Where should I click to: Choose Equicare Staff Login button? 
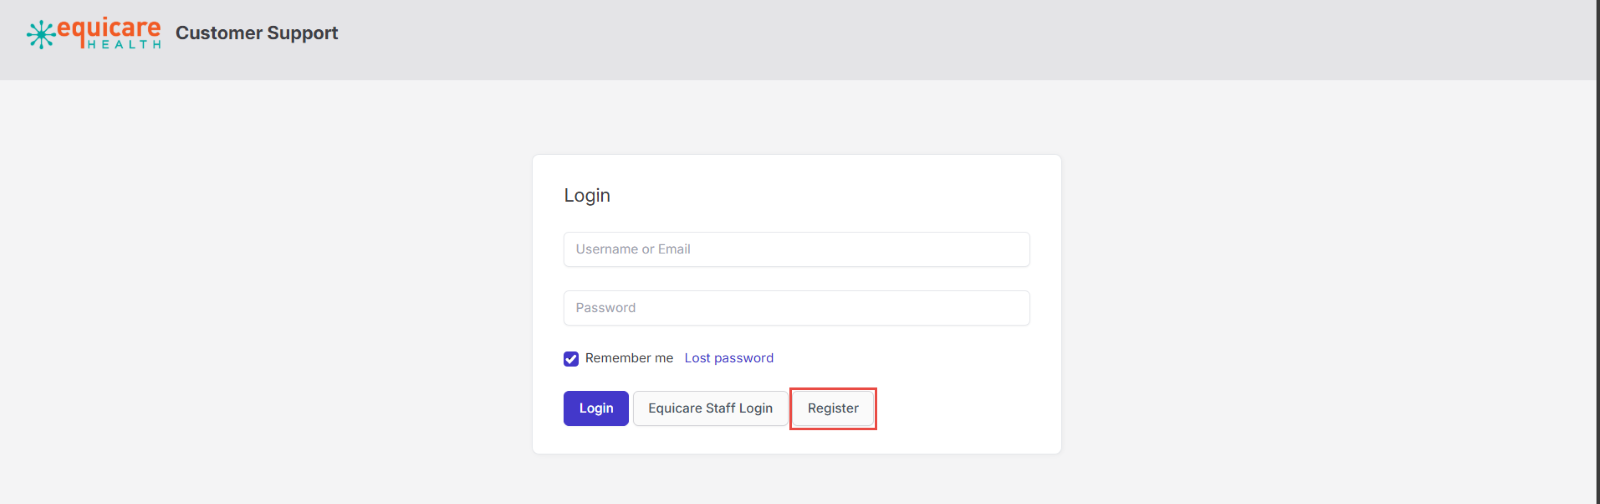(x=710, y=408)
